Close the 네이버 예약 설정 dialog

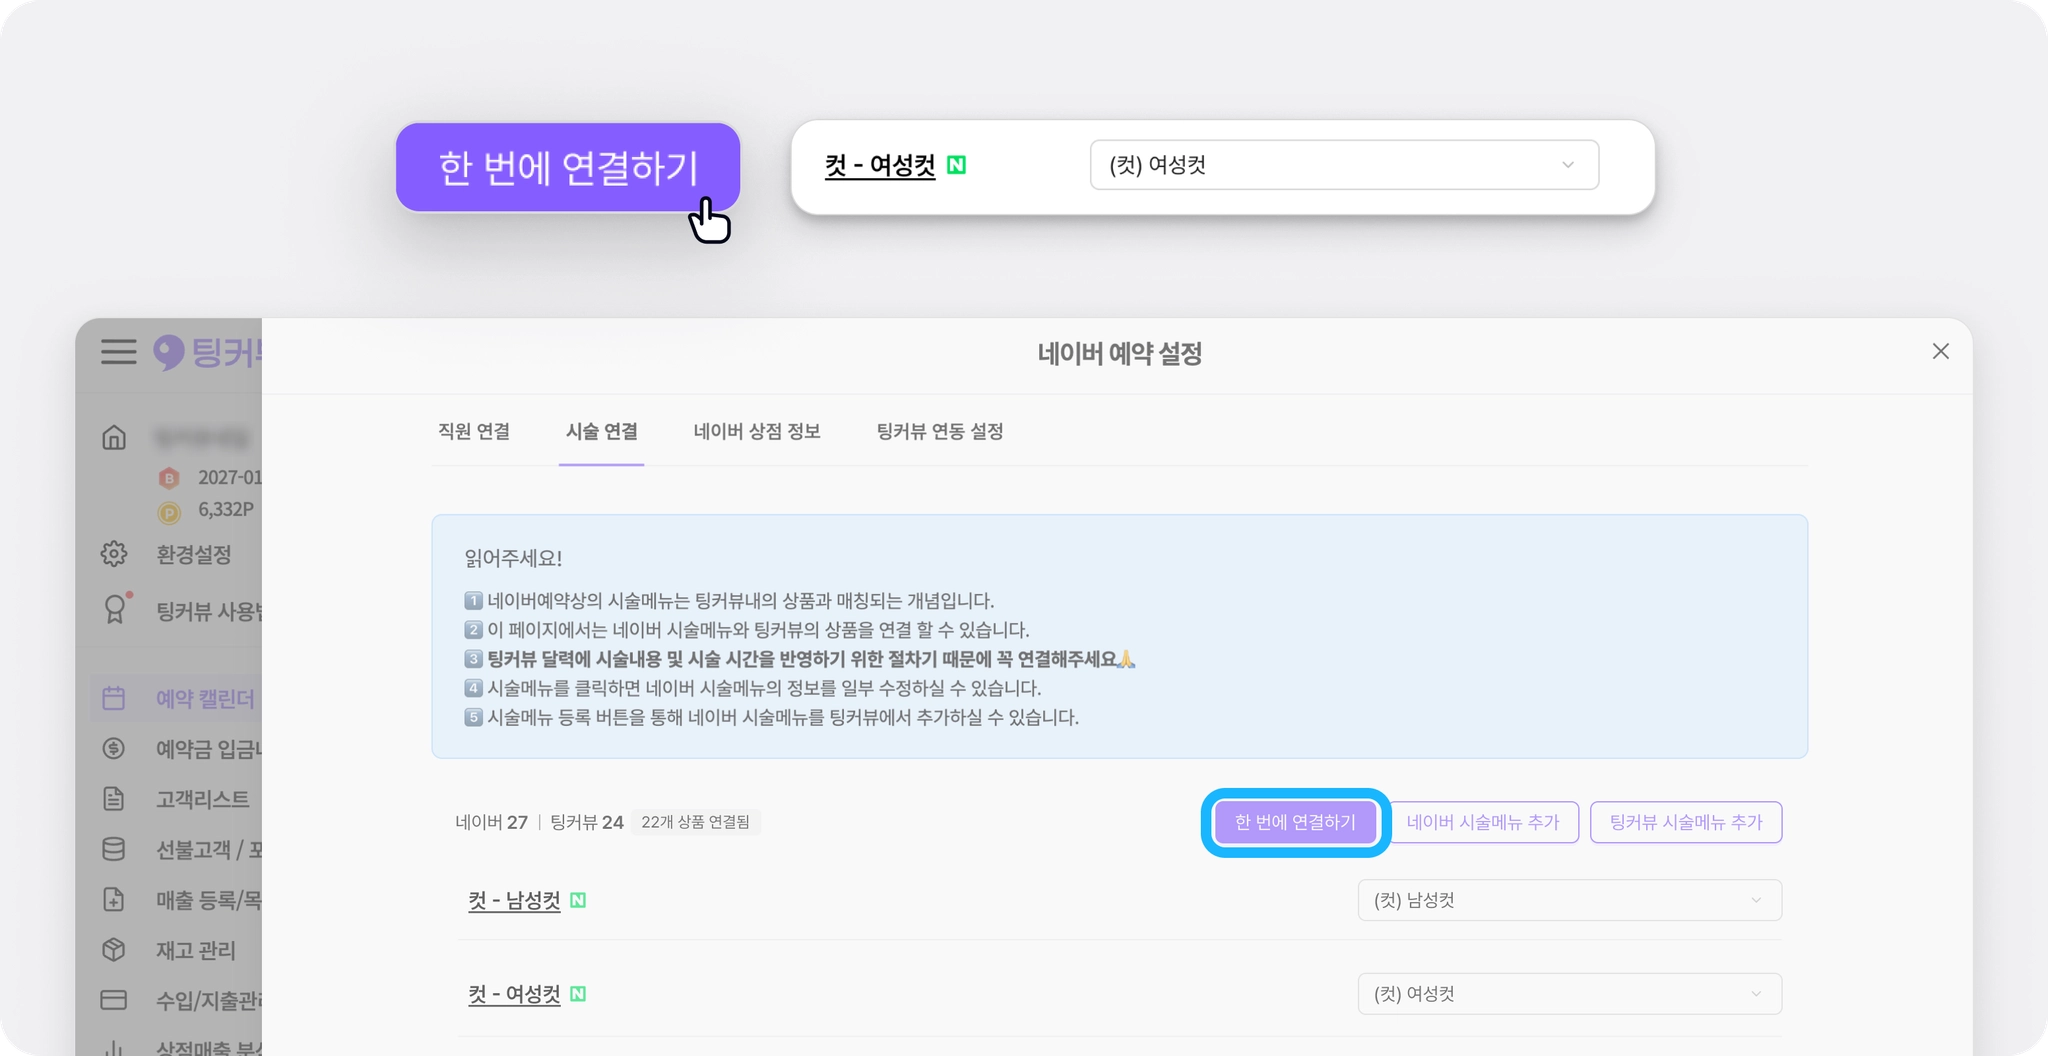[1941, 351]
